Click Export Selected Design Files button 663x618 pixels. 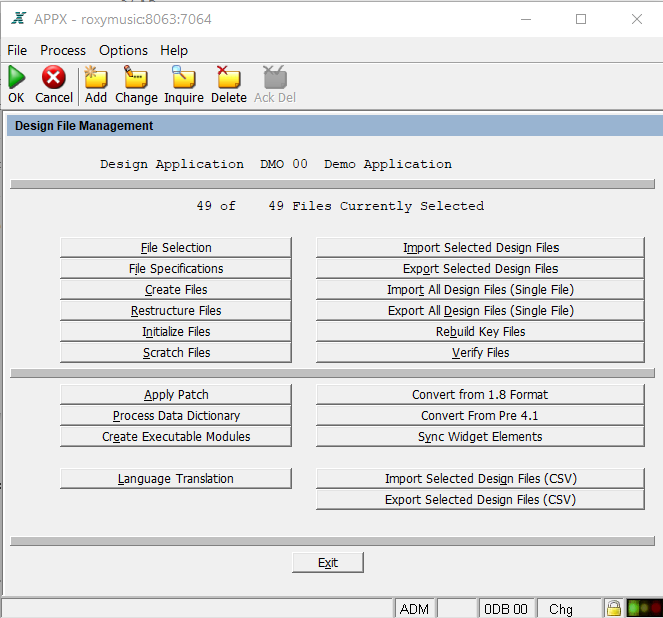480,268
